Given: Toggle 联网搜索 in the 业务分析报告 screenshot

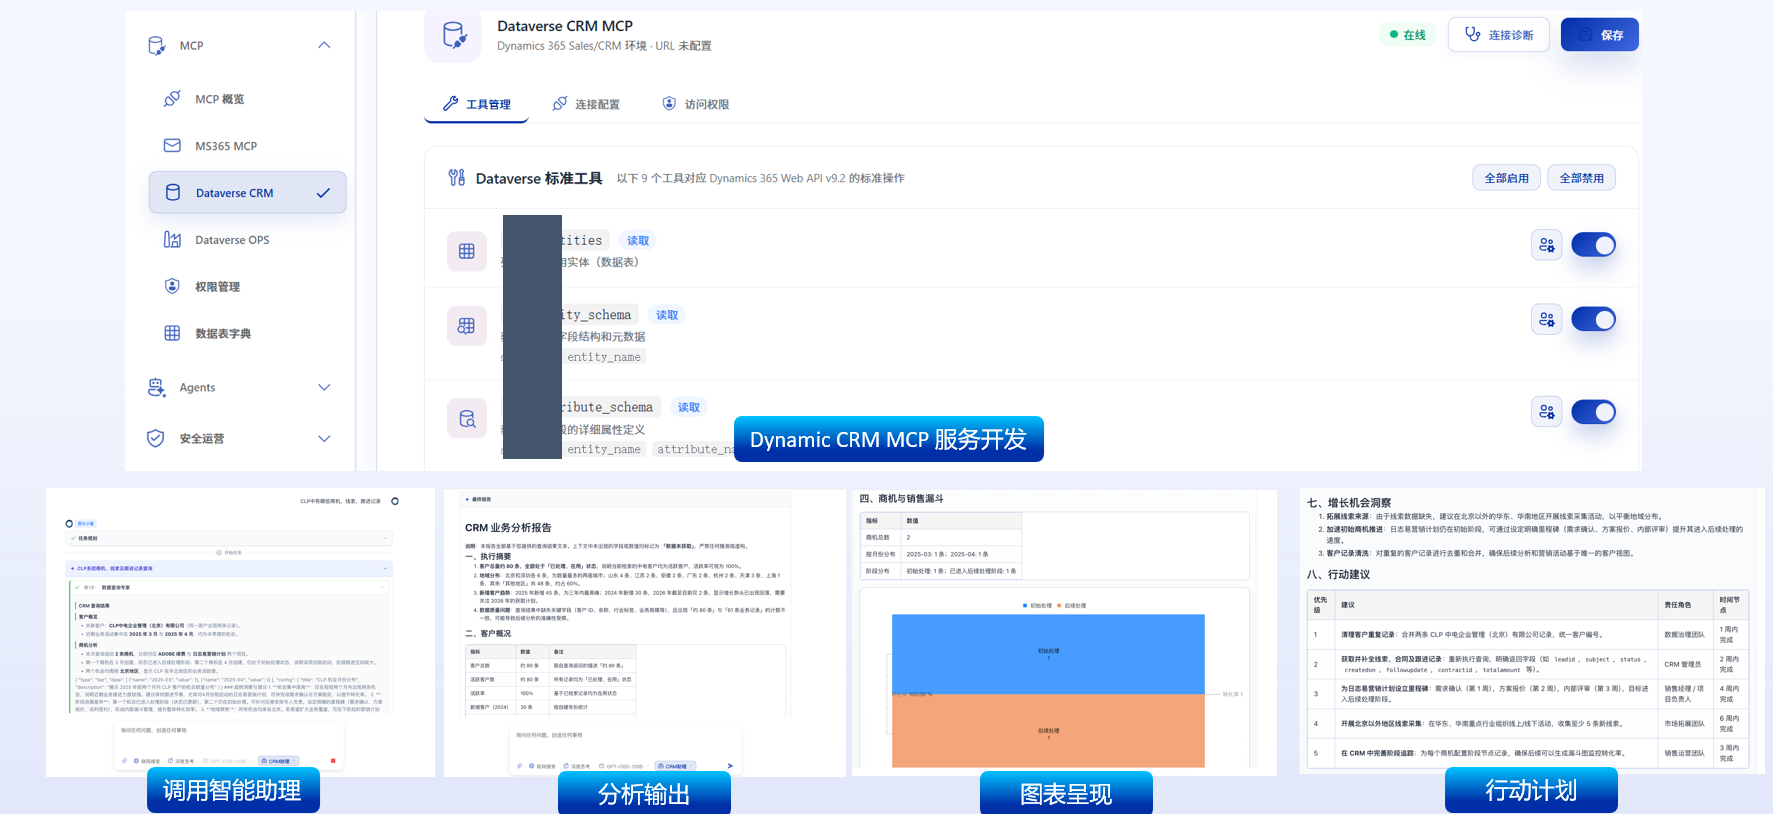Looking at the screenshot, I should pyautogui.click(x=543, y=766).
